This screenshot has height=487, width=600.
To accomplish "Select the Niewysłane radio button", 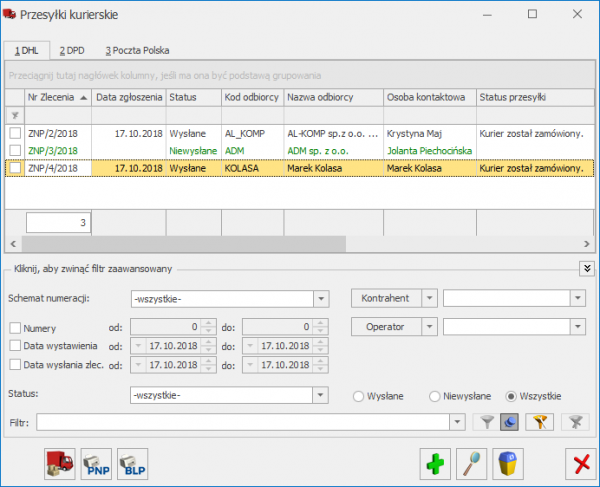I will (435, 396).
